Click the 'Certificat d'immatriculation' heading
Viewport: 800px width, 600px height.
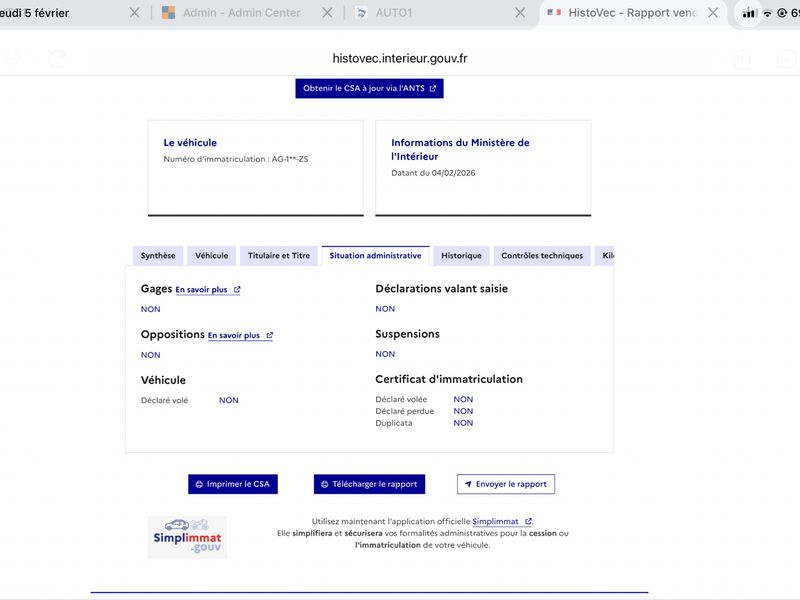click(x=449, y=379)
